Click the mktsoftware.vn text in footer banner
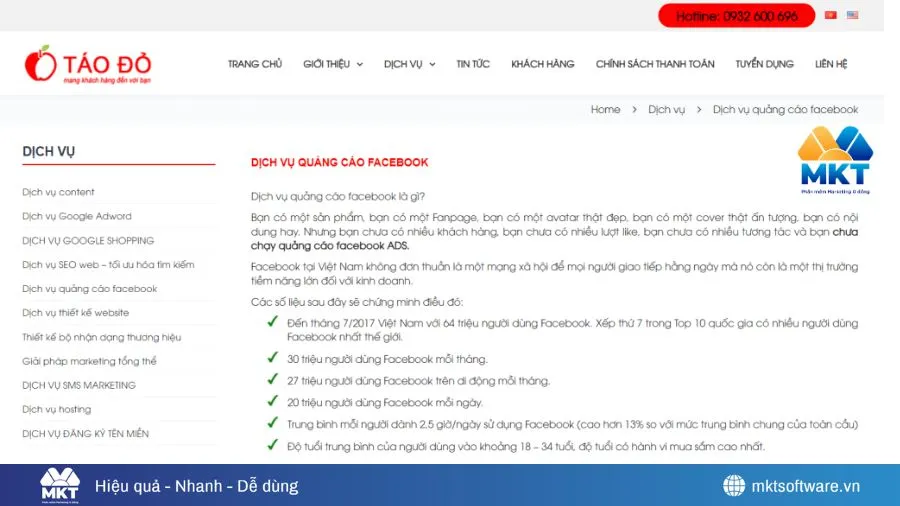The height and width of the screenshot is (506, 900). pos(806,486)
